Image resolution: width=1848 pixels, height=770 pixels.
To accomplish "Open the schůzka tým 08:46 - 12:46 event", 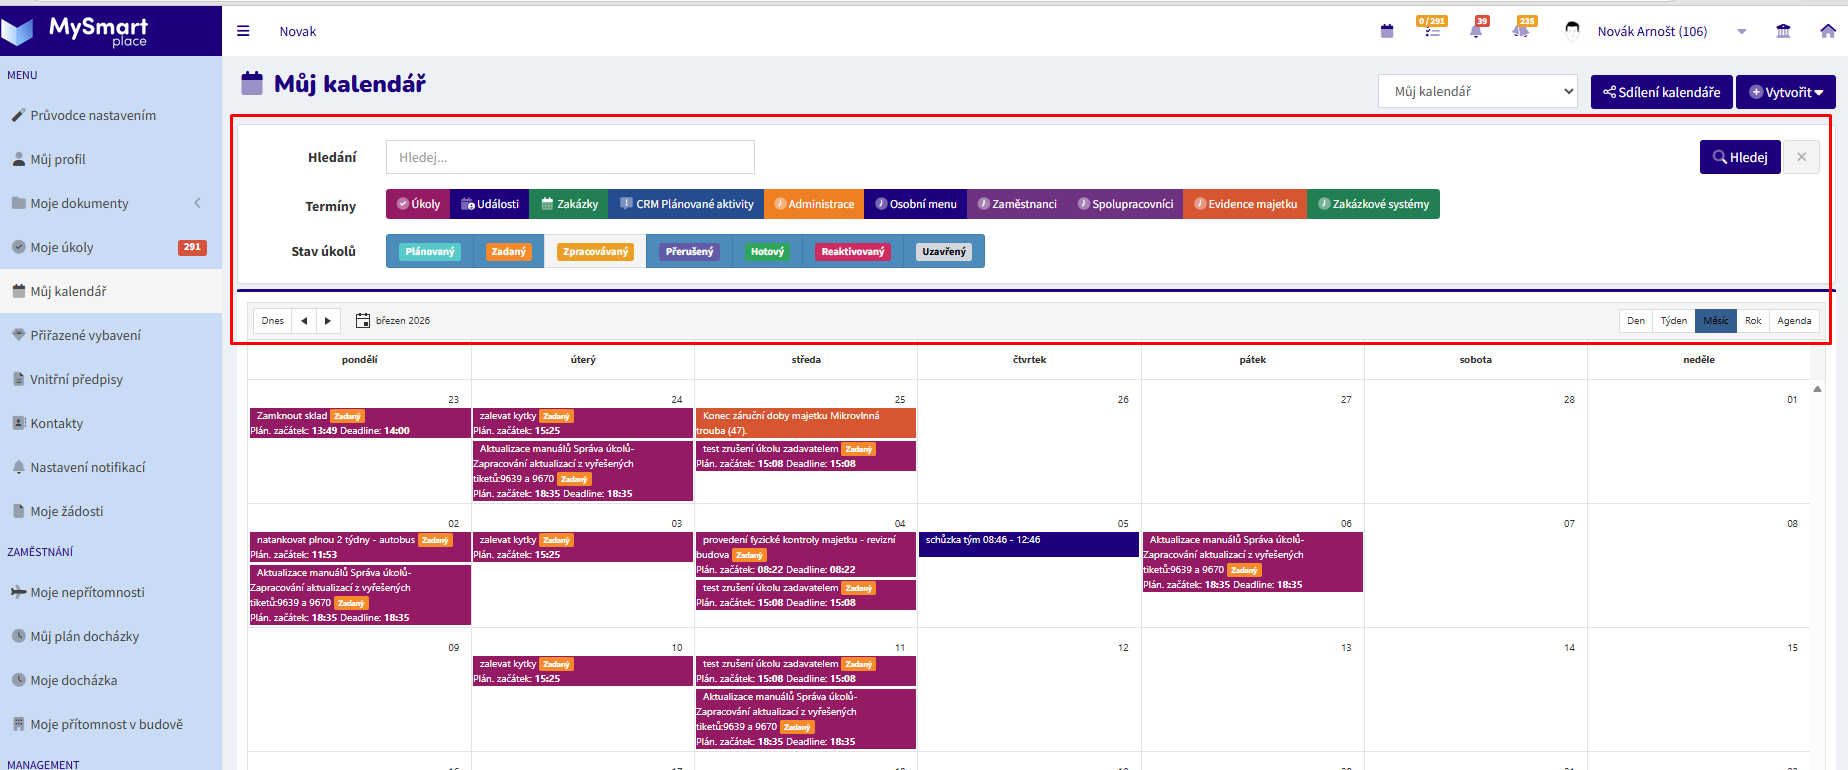I will (x=1029, y=543).
